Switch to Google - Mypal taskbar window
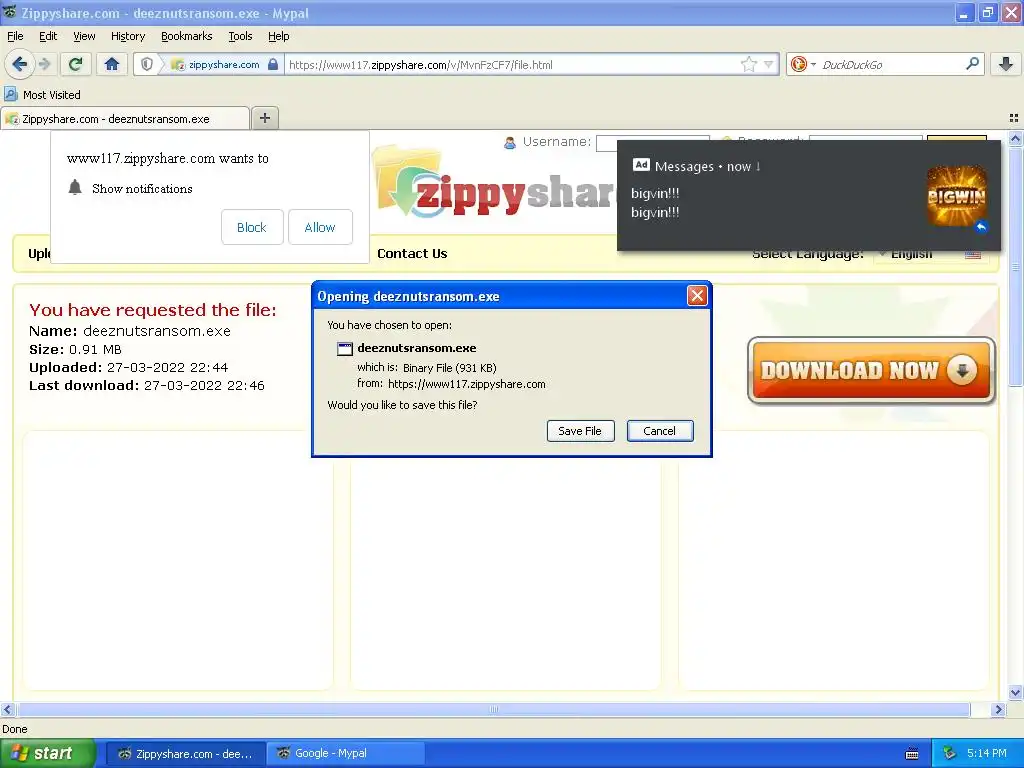The width and height of the screenshot is (1024, 768). tap(345, 754)
